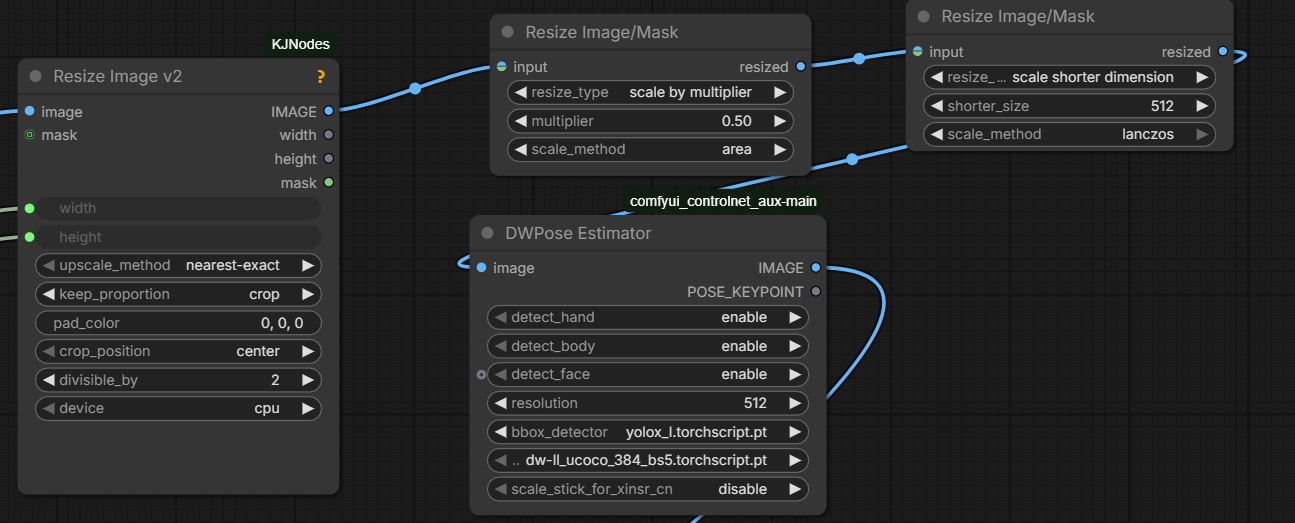
Task: Open the Resize Image v2 help question mark
Action: 321,76
